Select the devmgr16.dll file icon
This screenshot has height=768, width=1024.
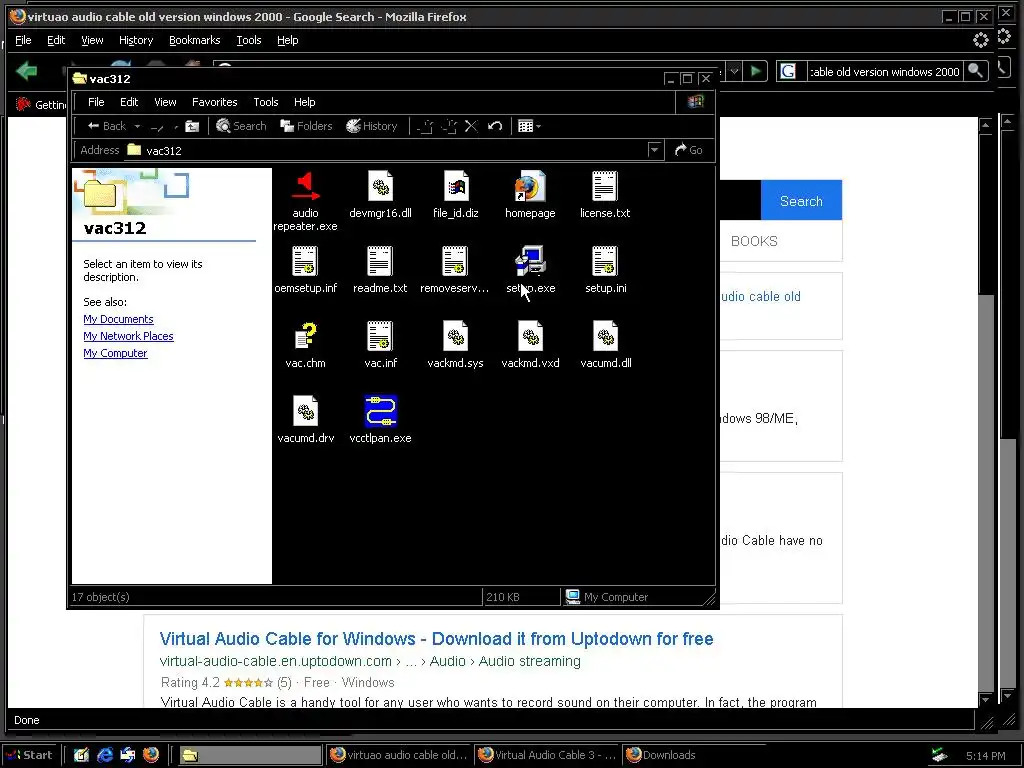click(380, 186)
